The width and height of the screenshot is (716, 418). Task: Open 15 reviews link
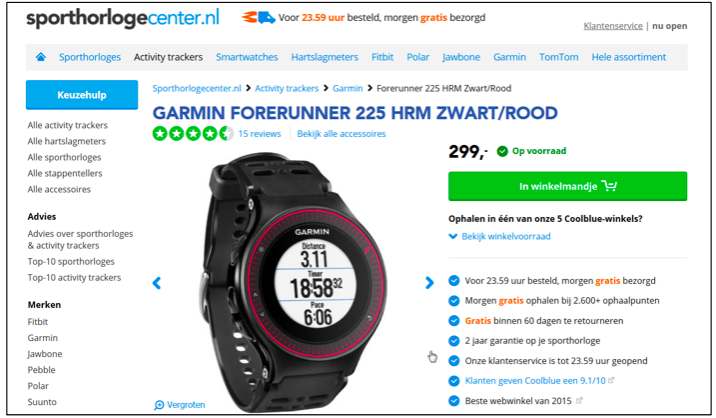coord(259,134)
